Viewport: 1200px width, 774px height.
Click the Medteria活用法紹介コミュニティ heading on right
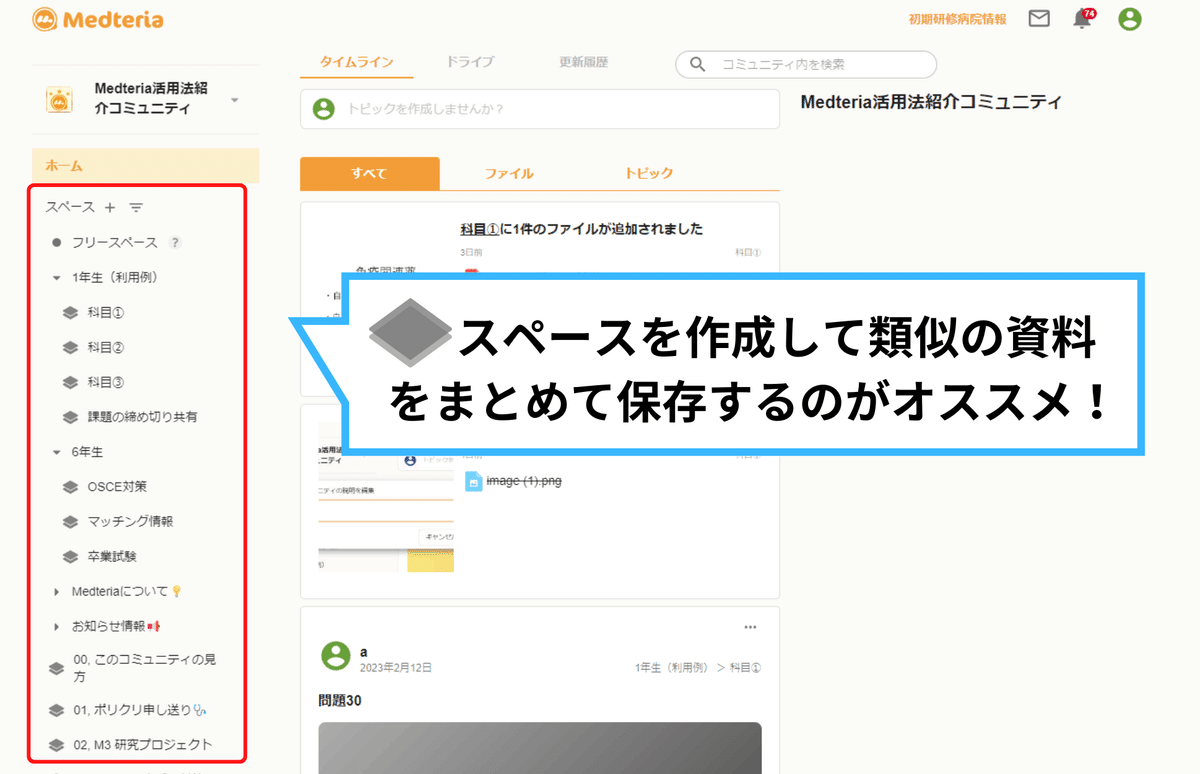(x=931, y=102)
